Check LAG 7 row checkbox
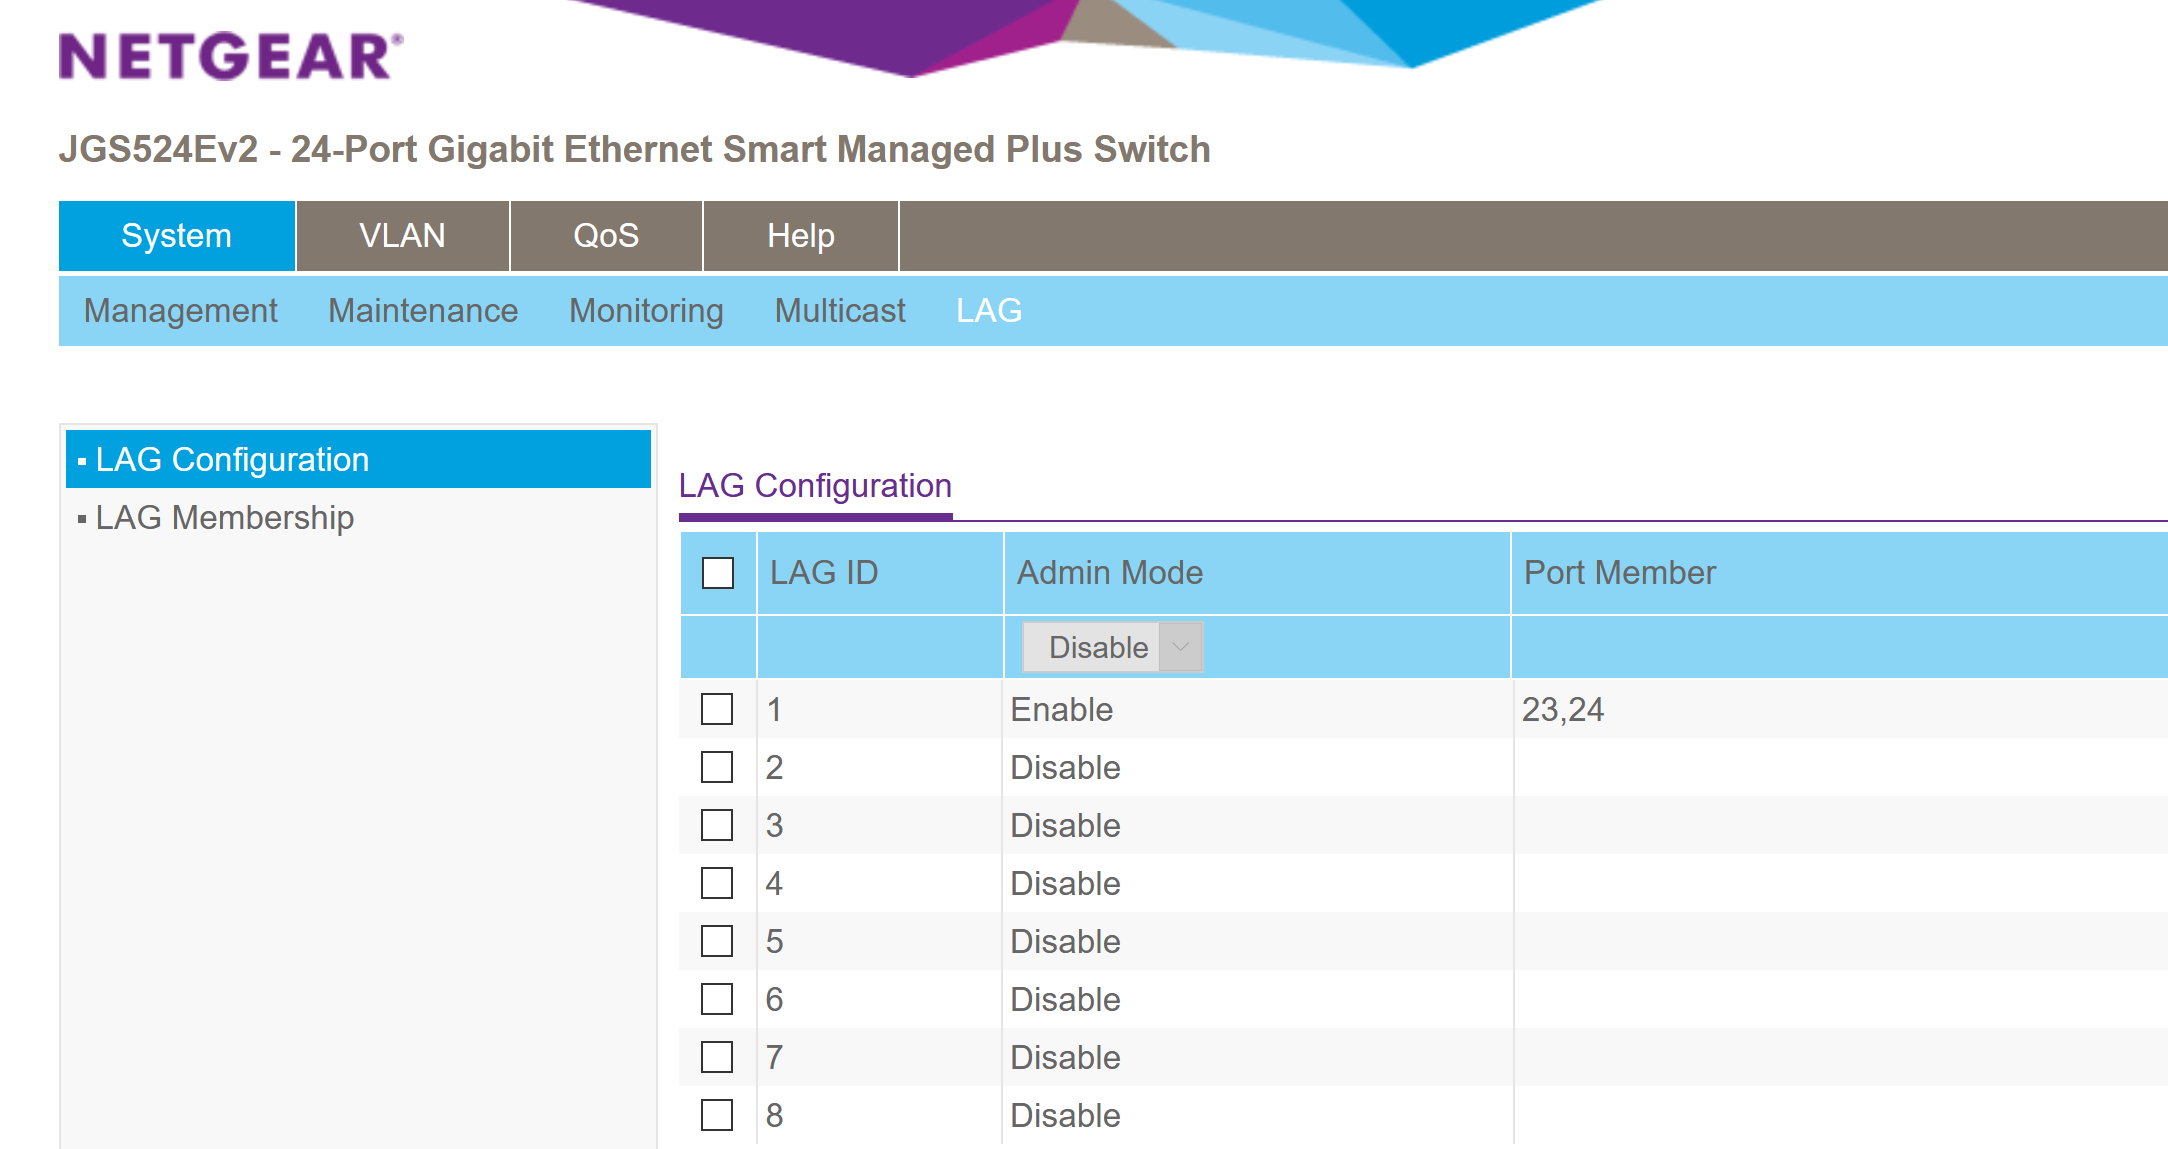The image size is (2168, 1149). [717, 1057]
